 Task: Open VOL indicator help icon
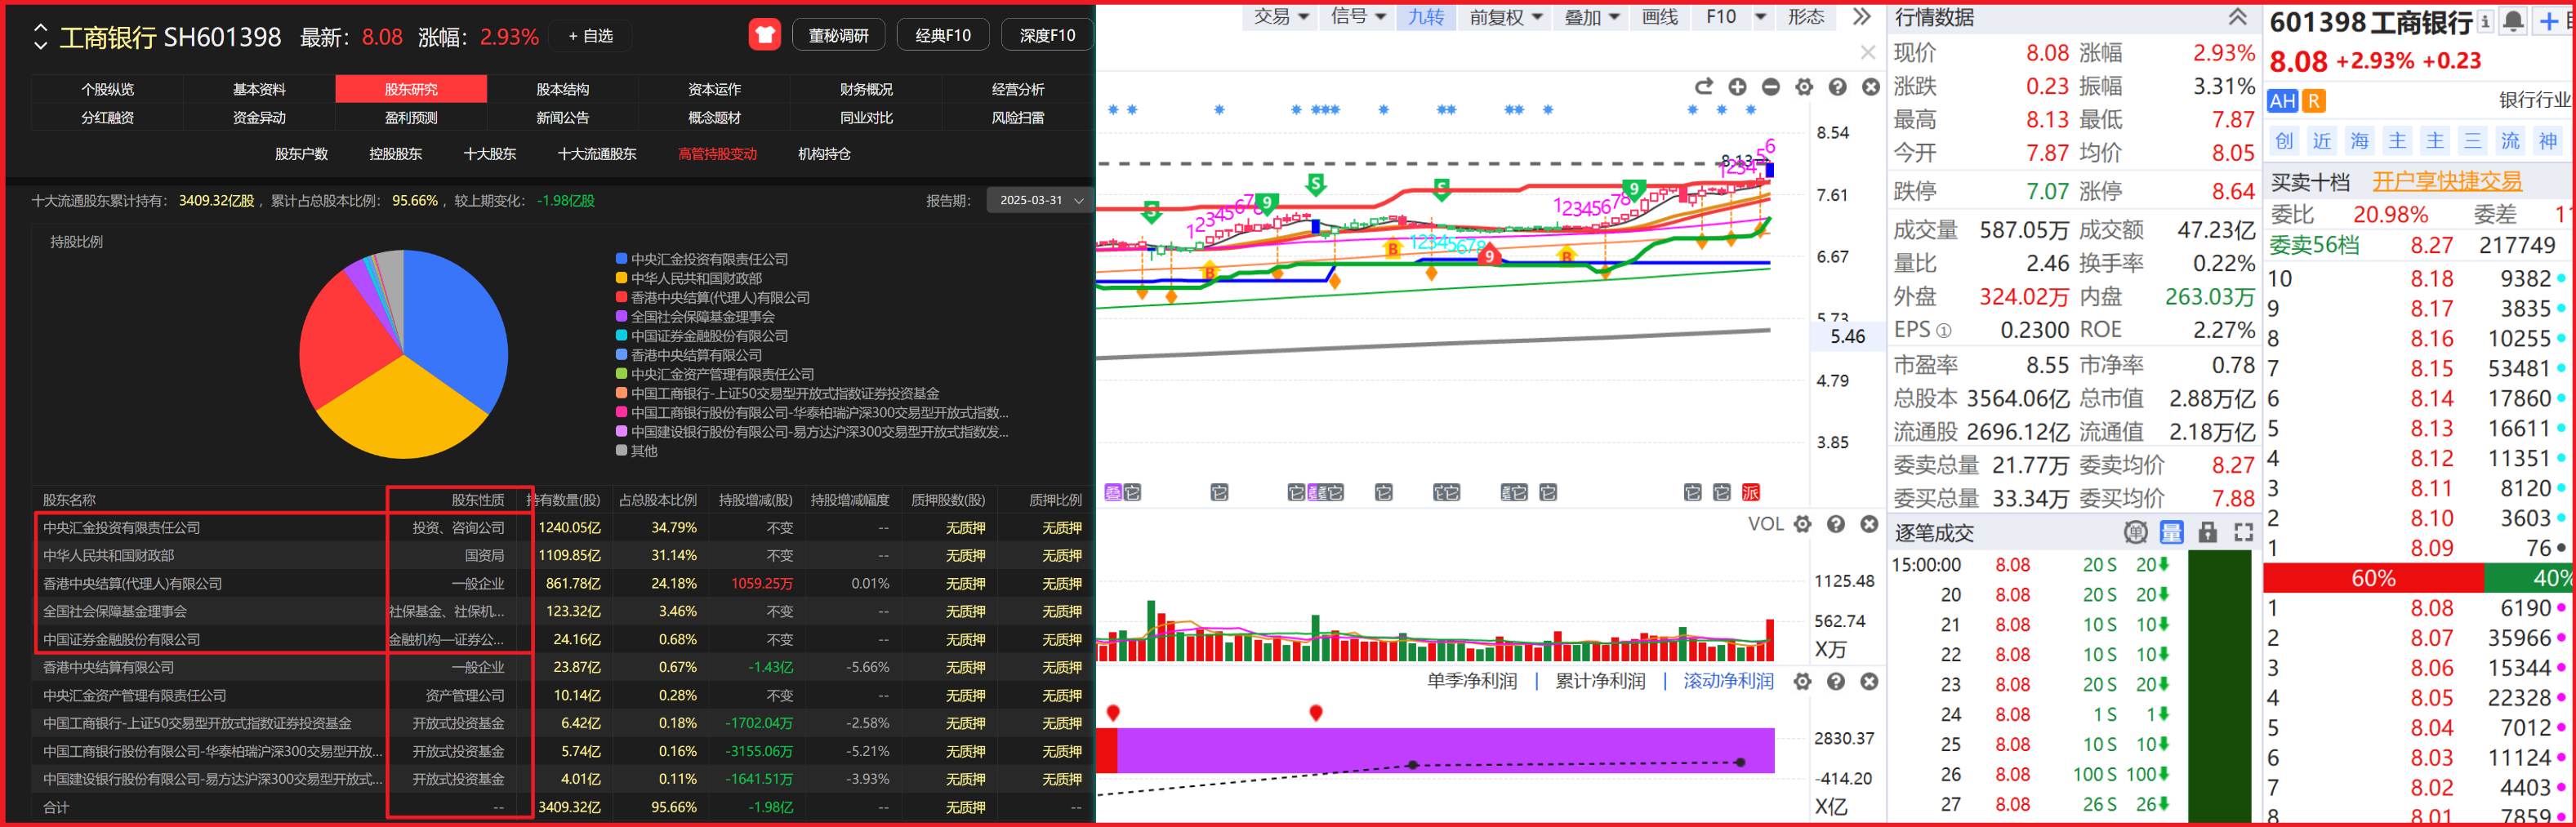pos(1836,524)
